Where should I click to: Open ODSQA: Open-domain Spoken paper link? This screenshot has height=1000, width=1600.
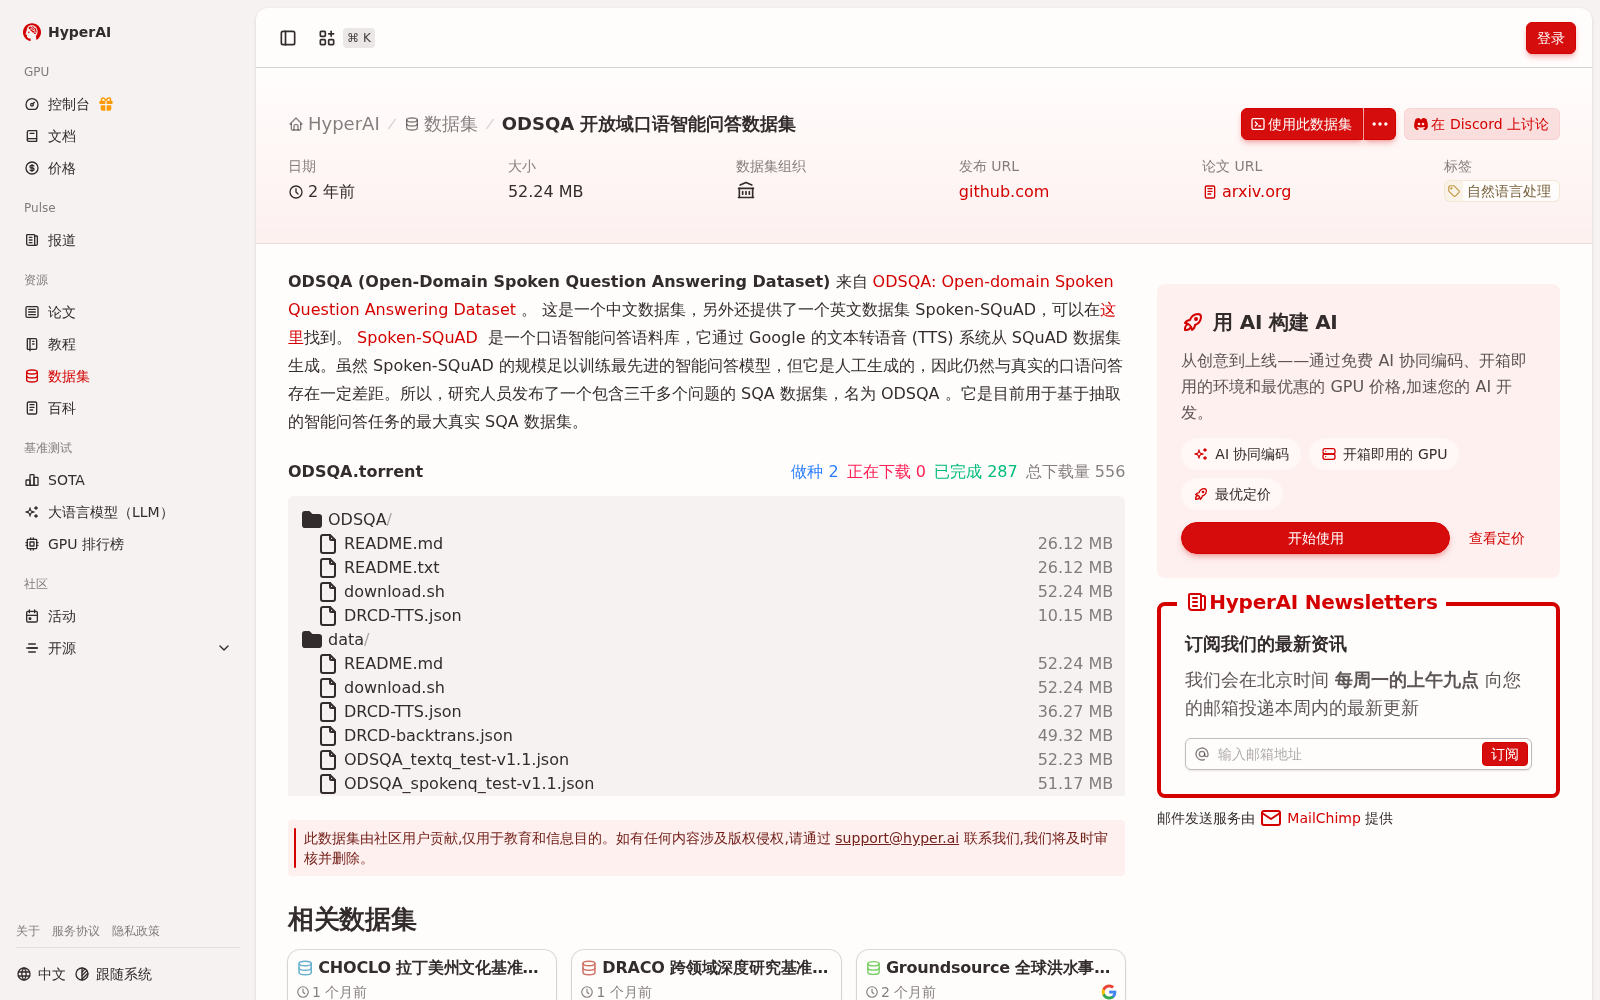[x=993, y=281]
